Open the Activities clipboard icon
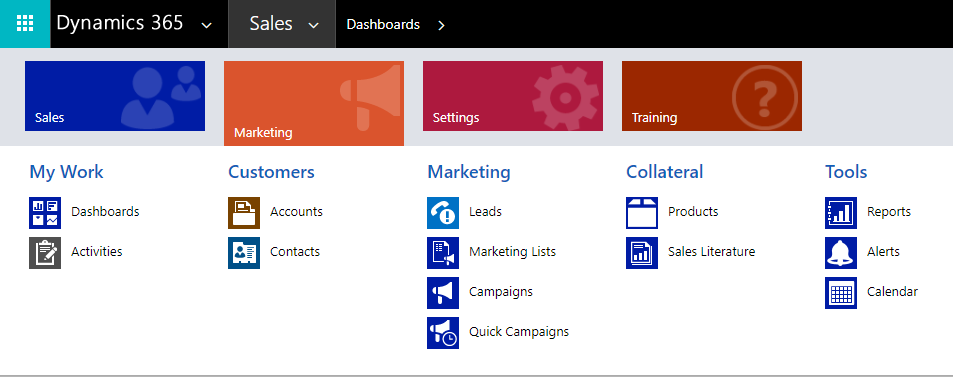 point(45,253)
